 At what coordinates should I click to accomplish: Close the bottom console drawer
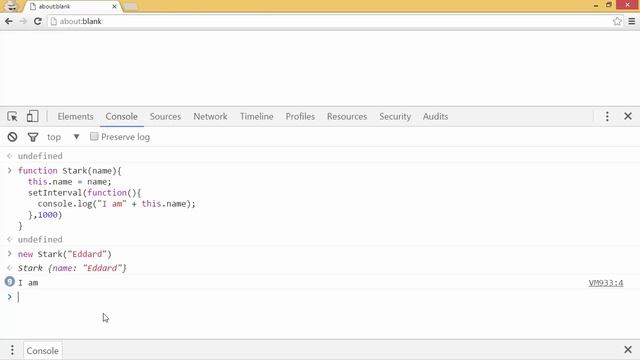coord(628,349)
